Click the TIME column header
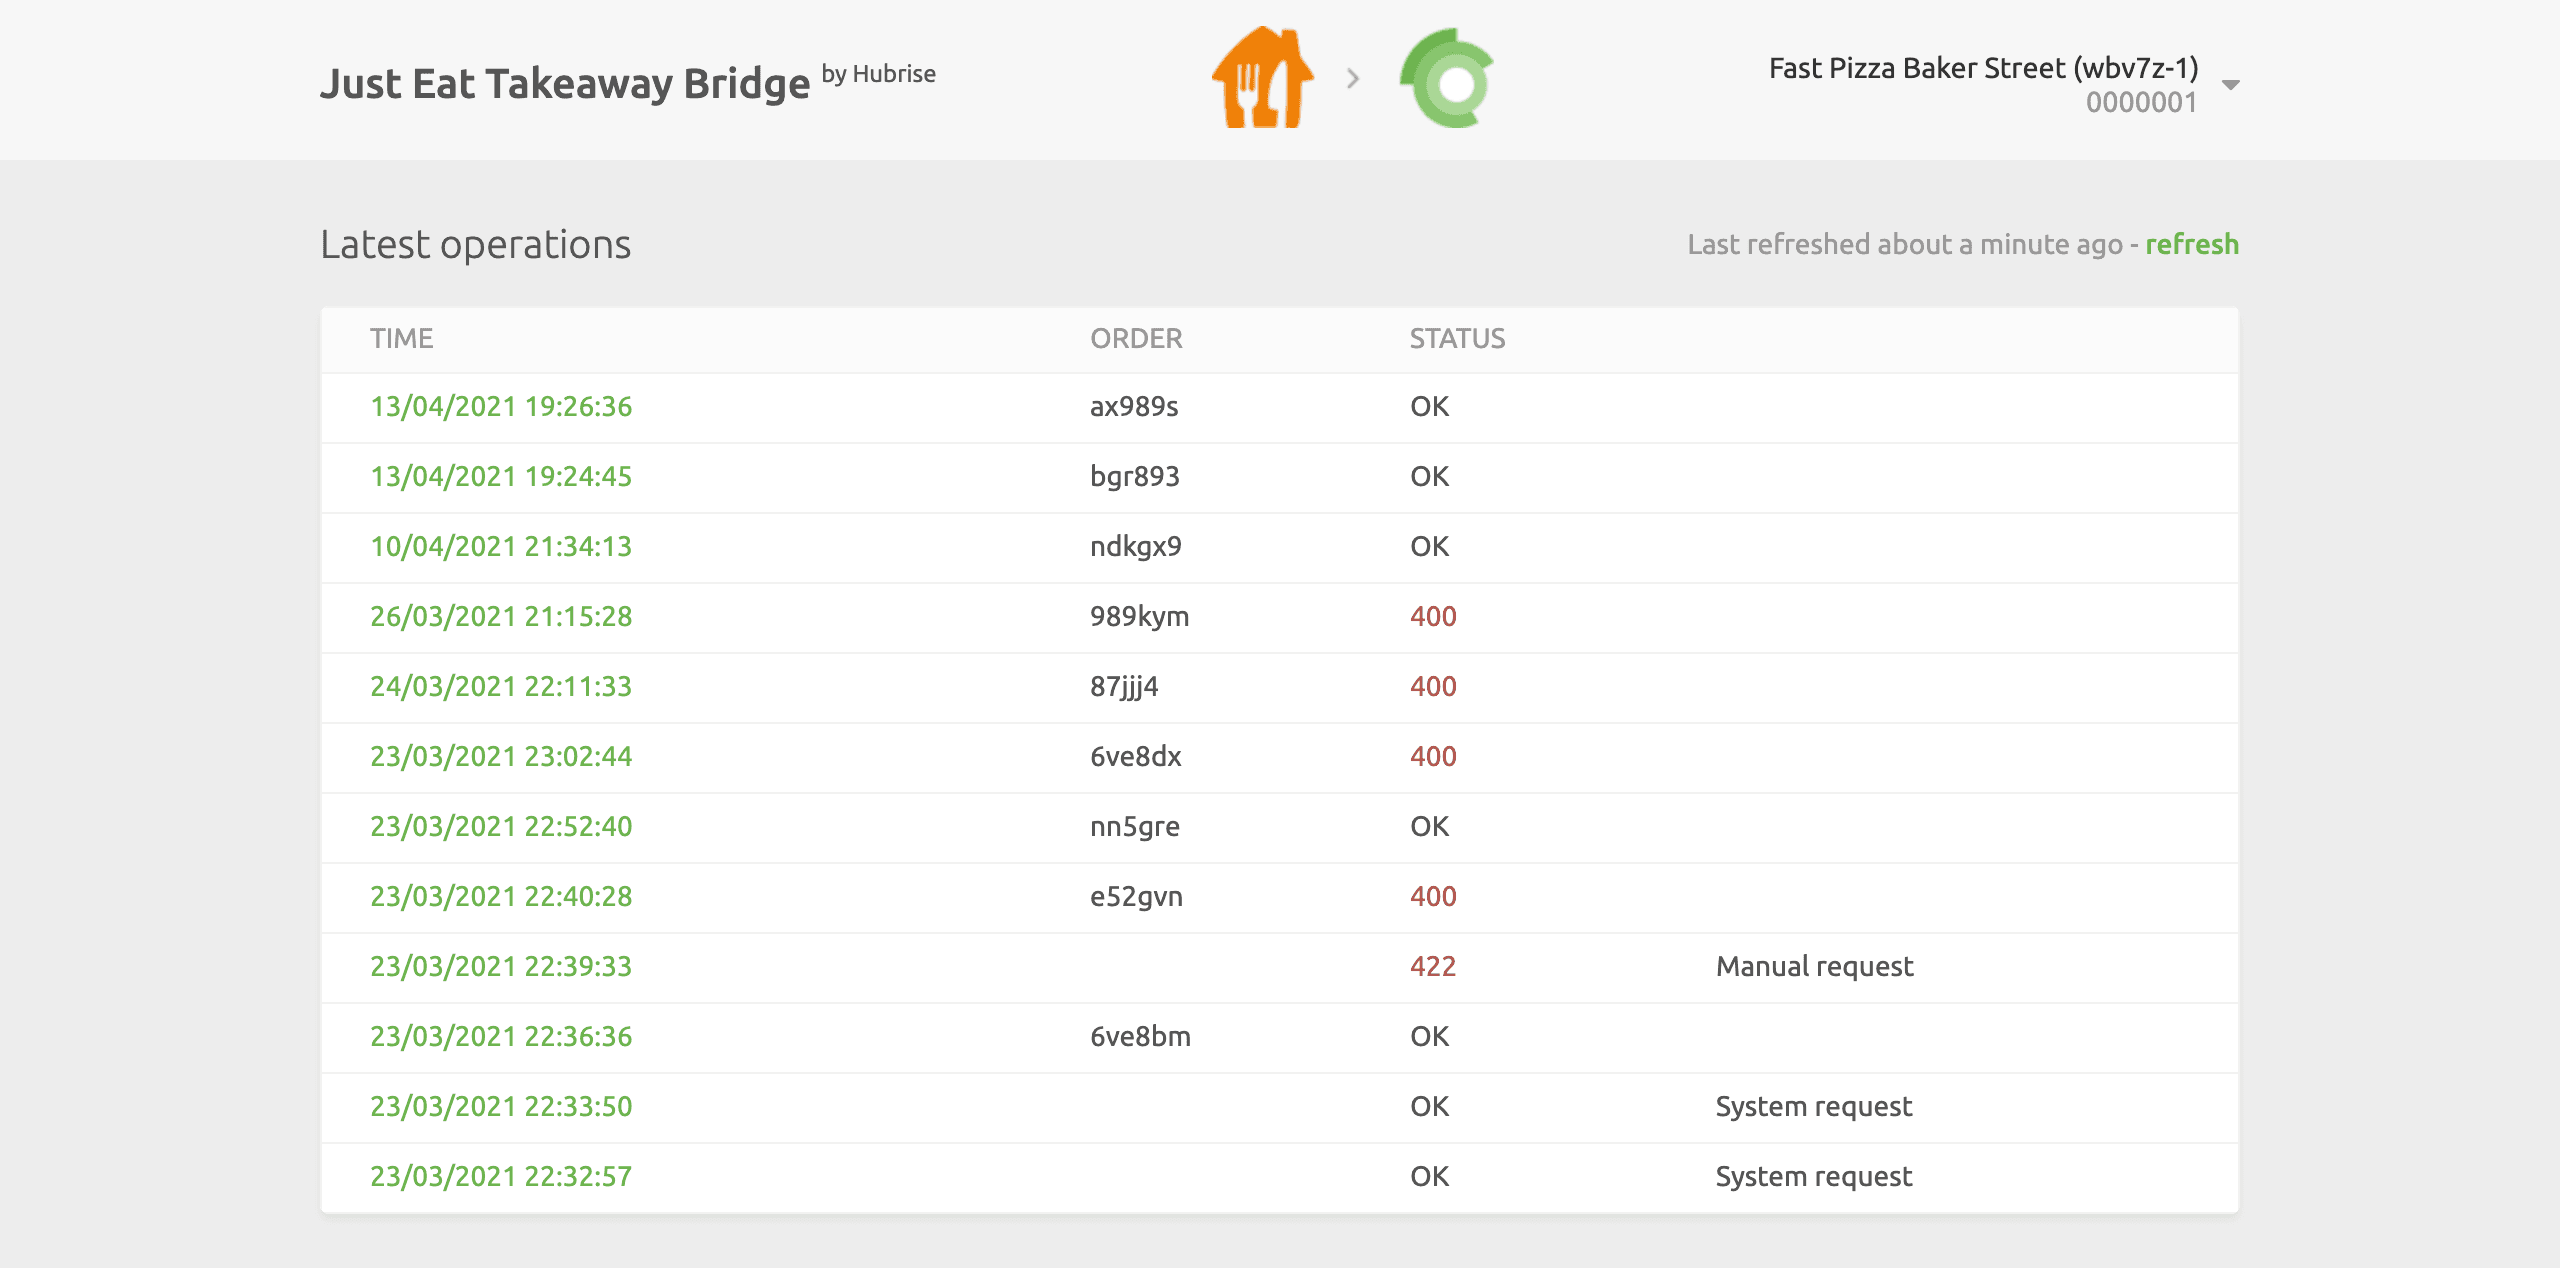Screen dimensions: 2560x1268 [x=401, y=338]
